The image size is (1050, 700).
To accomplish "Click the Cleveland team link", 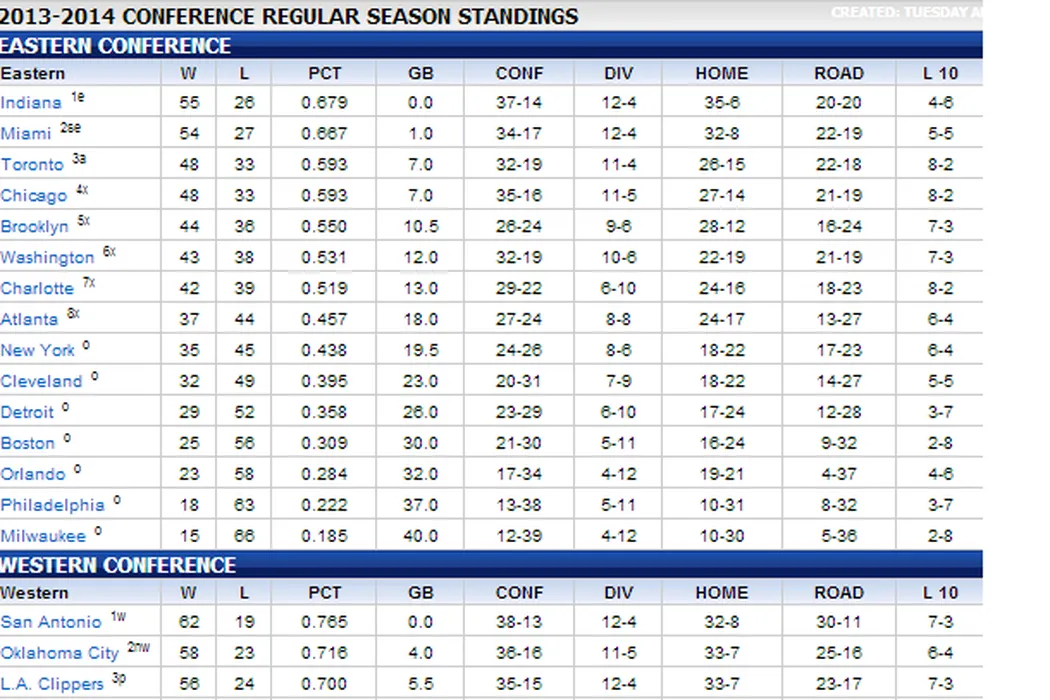I will click(41, 382).
